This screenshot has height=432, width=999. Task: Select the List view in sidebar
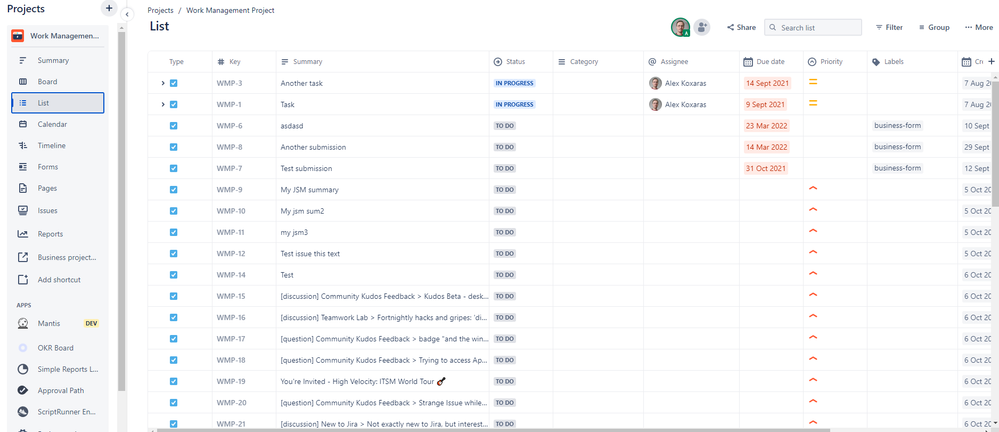click(57, 103)
